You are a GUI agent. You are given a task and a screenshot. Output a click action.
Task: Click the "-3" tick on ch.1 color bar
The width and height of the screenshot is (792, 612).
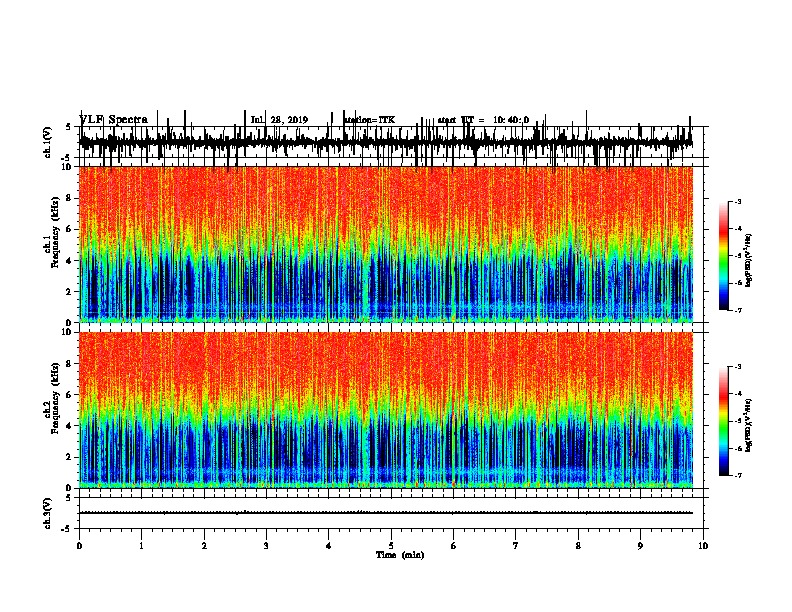[737, 201]
